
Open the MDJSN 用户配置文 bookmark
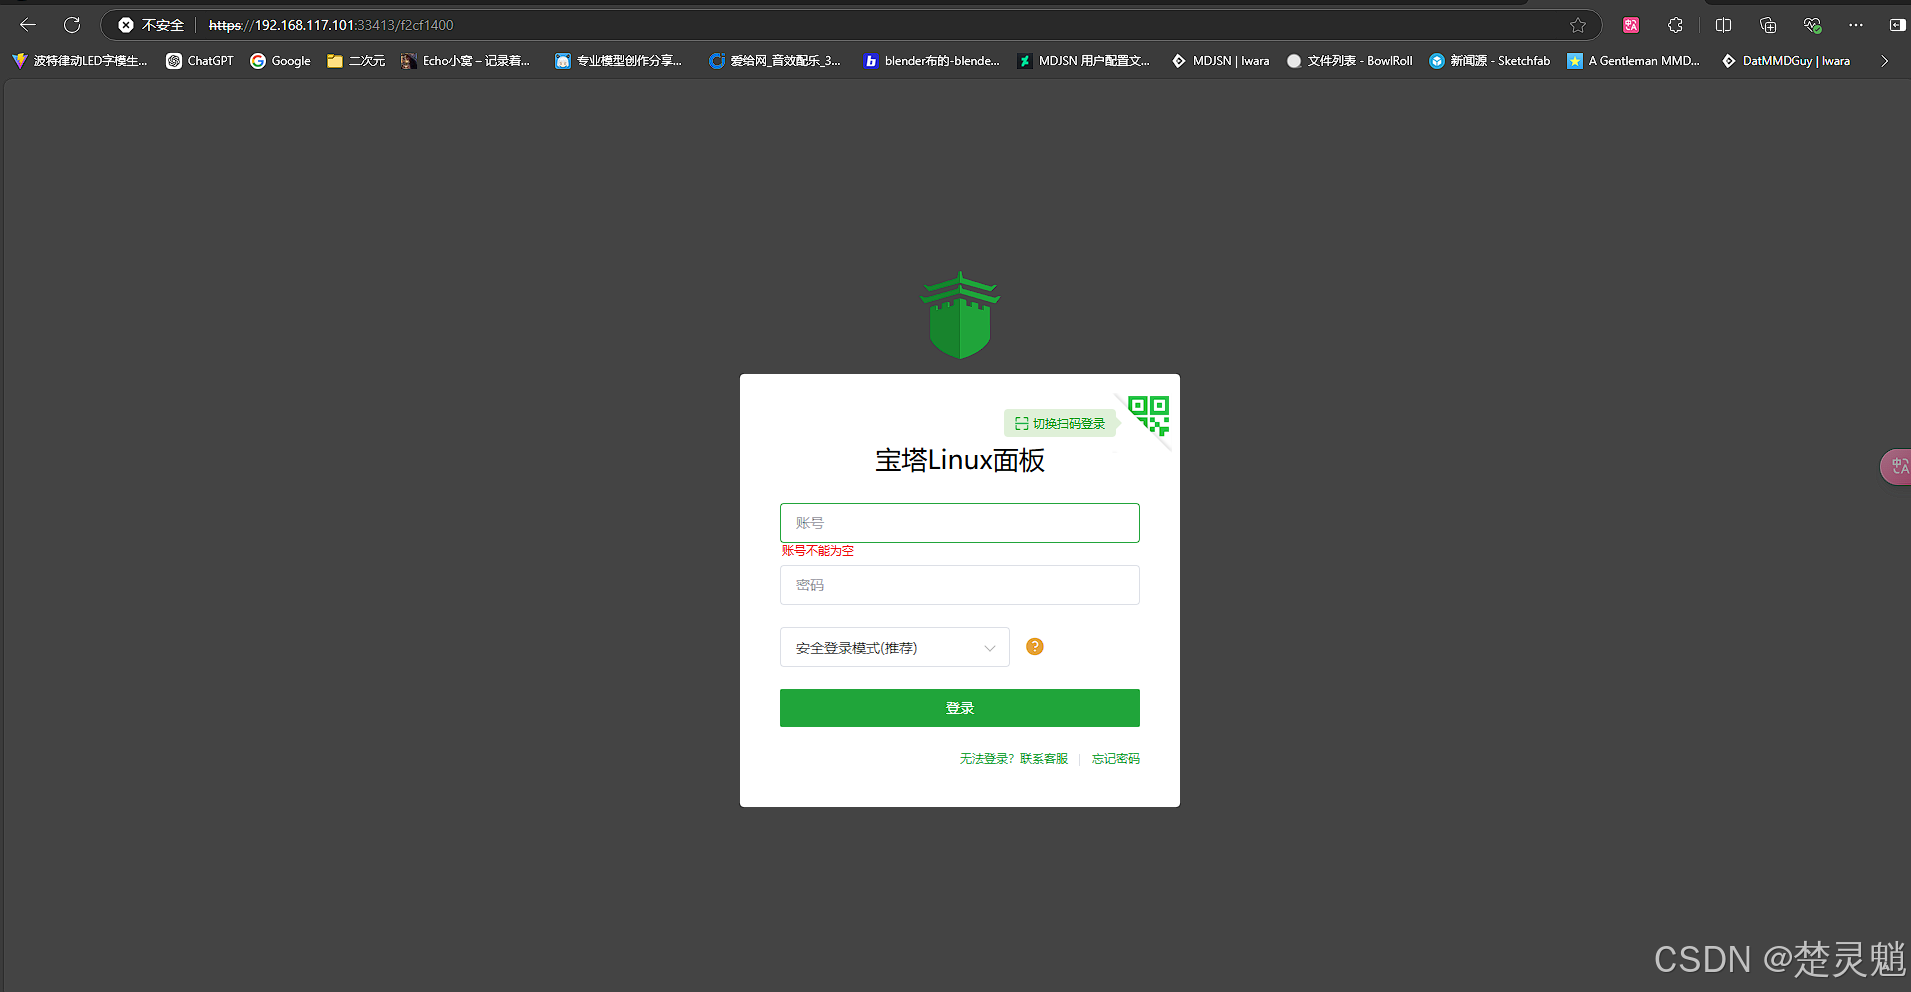click(1084, 61)
